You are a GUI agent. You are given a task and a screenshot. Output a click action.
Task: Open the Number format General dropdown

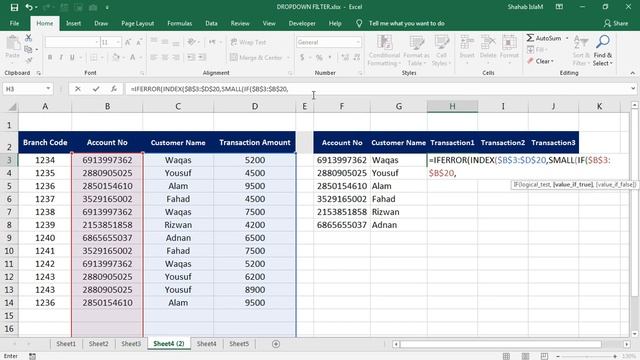pyautogui.click(x=358, y=42)
